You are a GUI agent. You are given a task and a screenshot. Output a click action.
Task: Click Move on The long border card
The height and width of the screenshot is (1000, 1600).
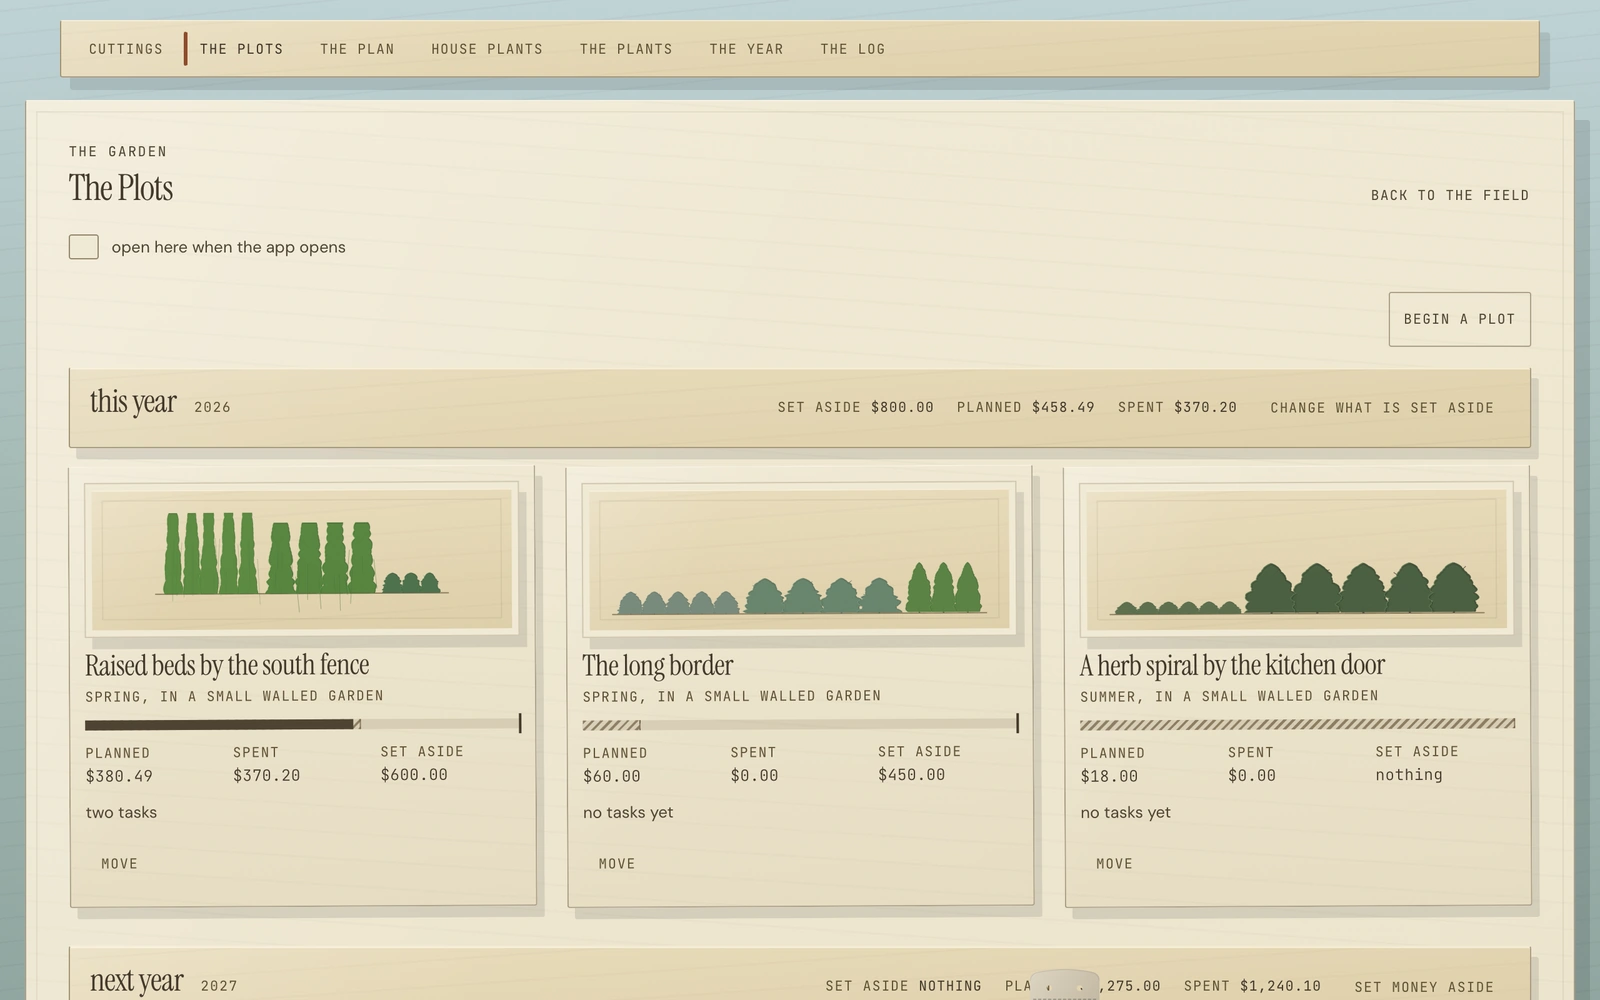click(617, 864)
